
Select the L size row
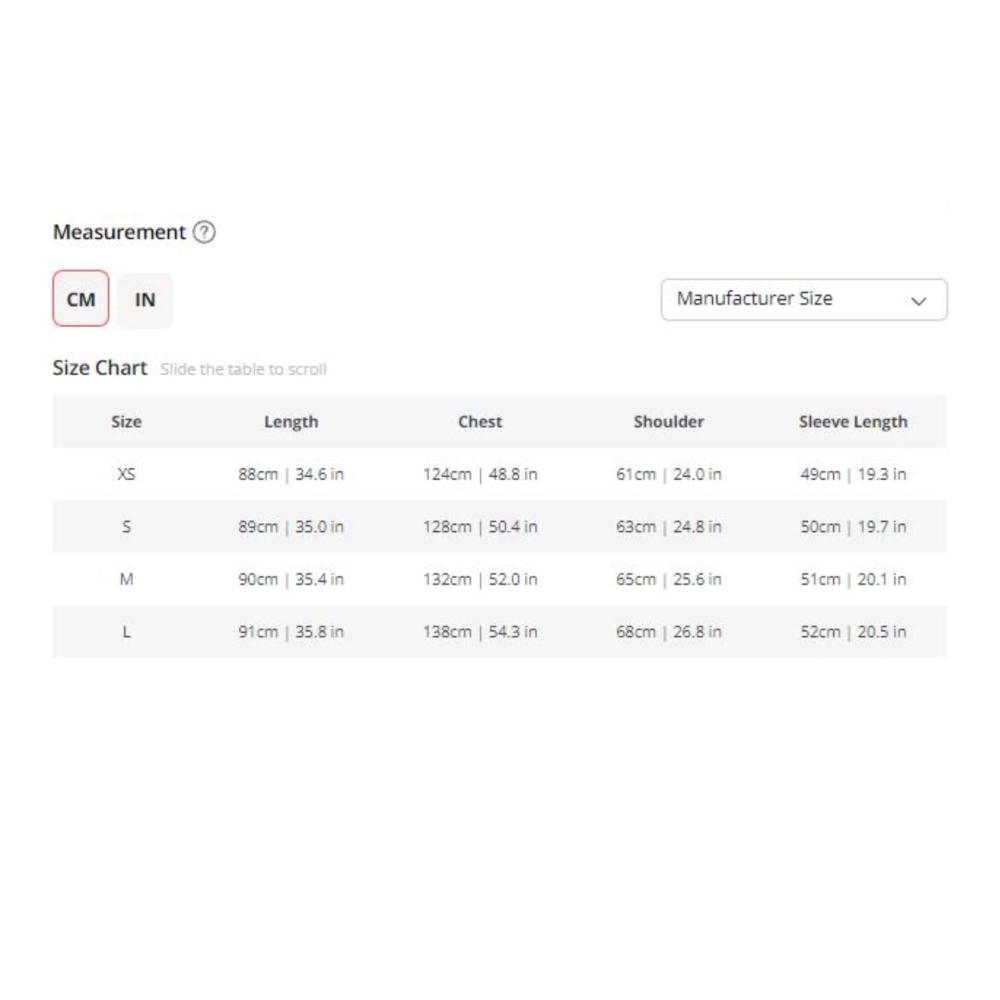coord(126,632)
